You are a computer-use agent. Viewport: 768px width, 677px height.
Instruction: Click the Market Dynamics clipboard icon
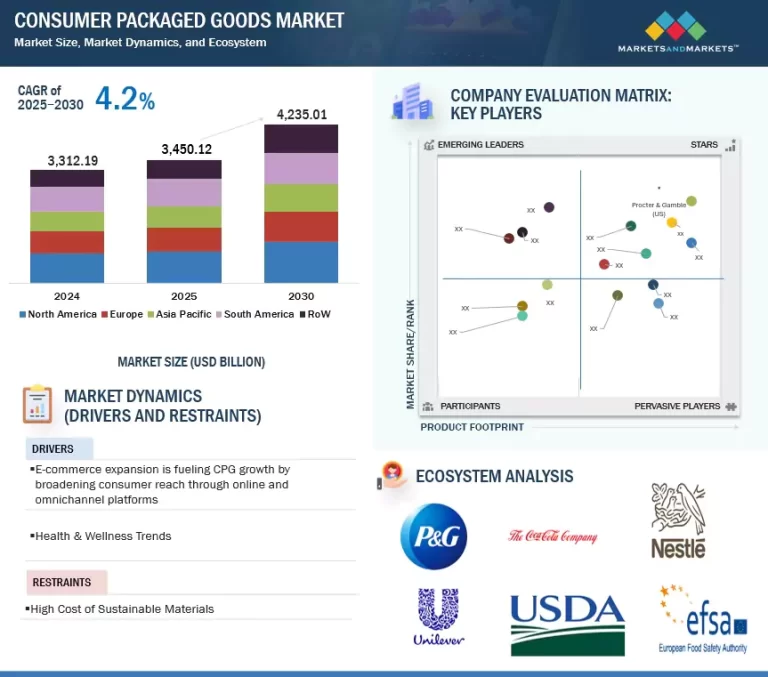37,404
